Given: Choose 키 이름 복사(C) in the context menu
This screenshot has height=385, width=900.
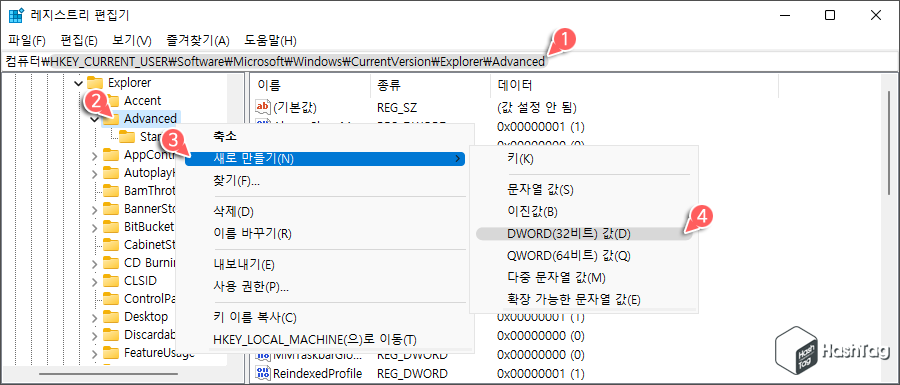Looking at the screenshot, I should pyautogui.click(x=325, y=317).
